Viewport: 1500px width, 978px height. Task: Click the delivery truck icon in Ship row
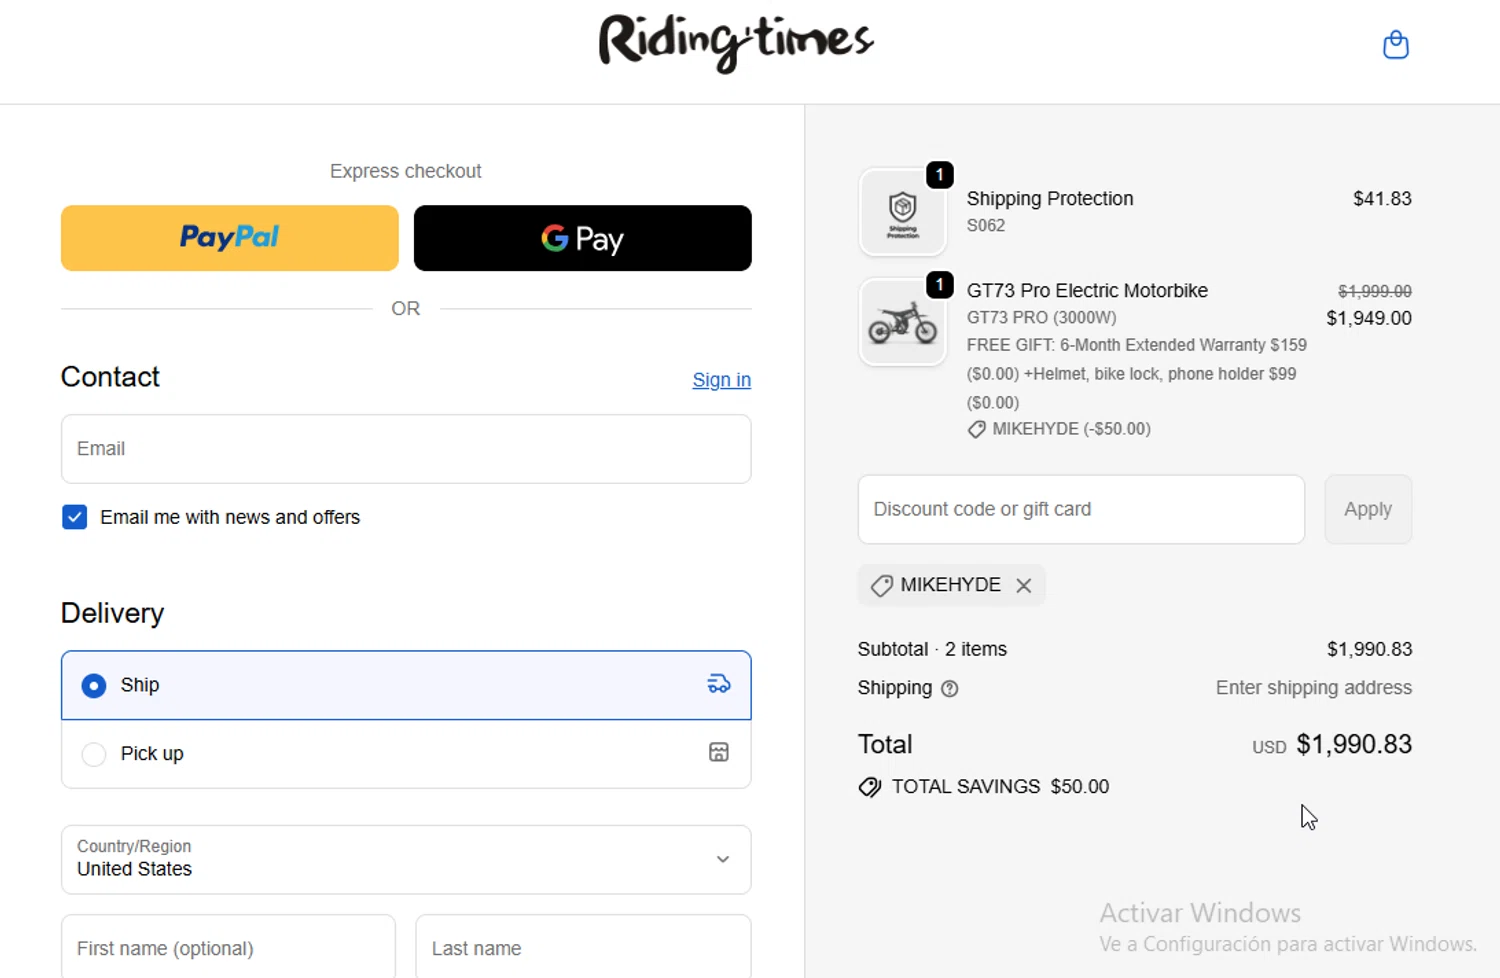(x=719, y=684)
